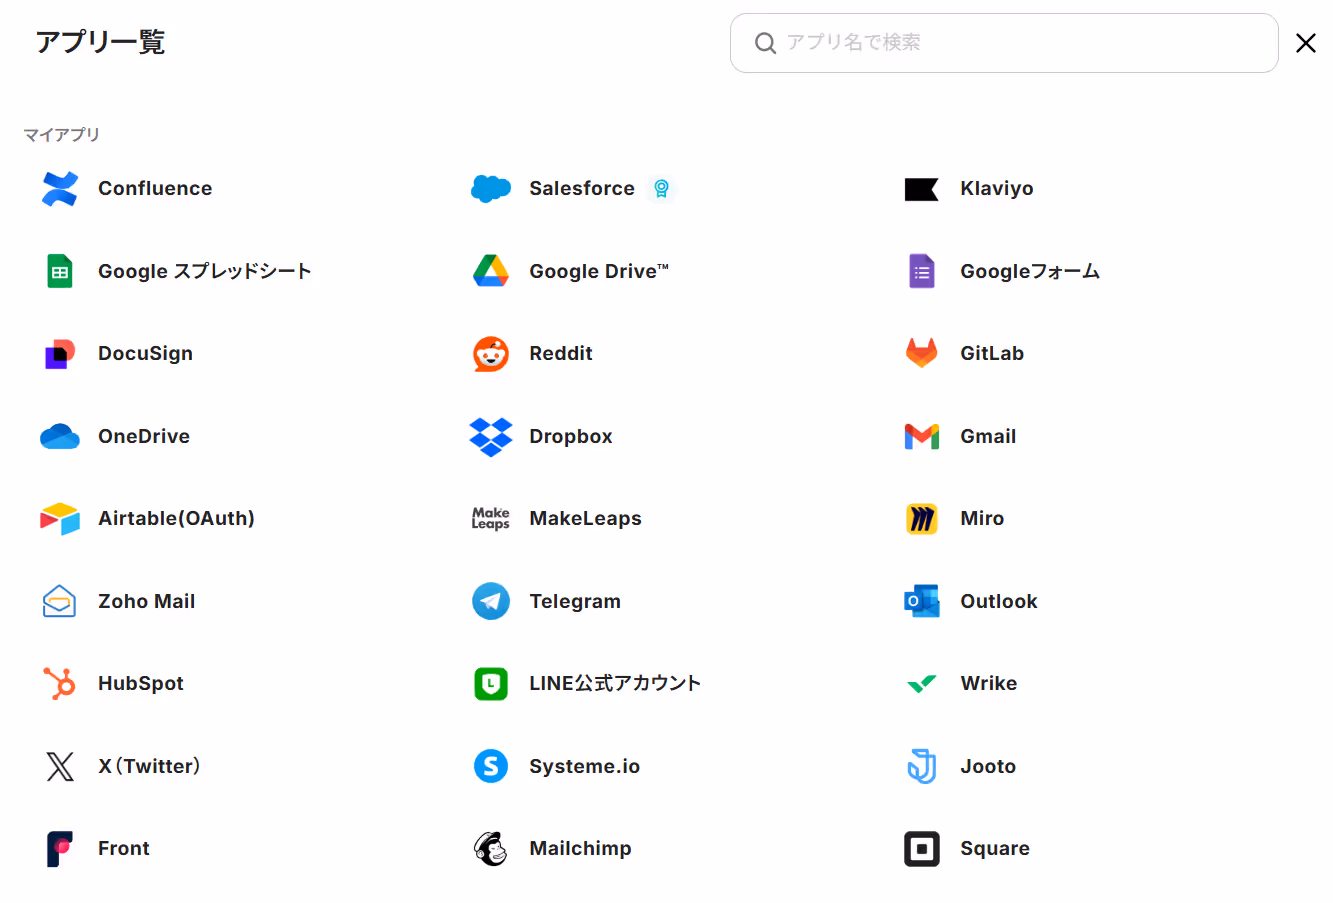Screen dimensions: 1333x903
Task: Choose the Reddit name text
Action: (561, 354)
